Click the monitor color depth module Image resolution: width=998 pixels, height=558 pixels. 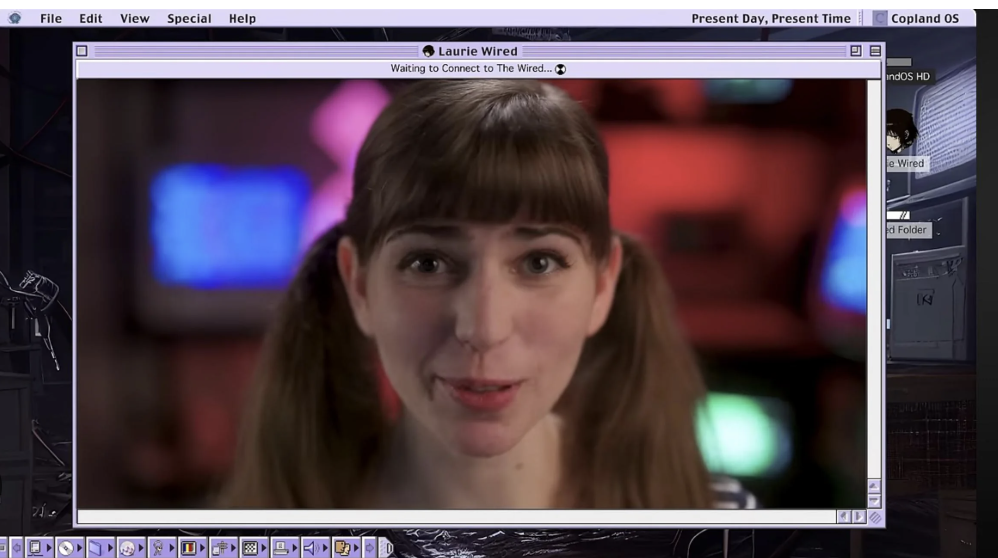pyautogui.click(x=188, y=547)
